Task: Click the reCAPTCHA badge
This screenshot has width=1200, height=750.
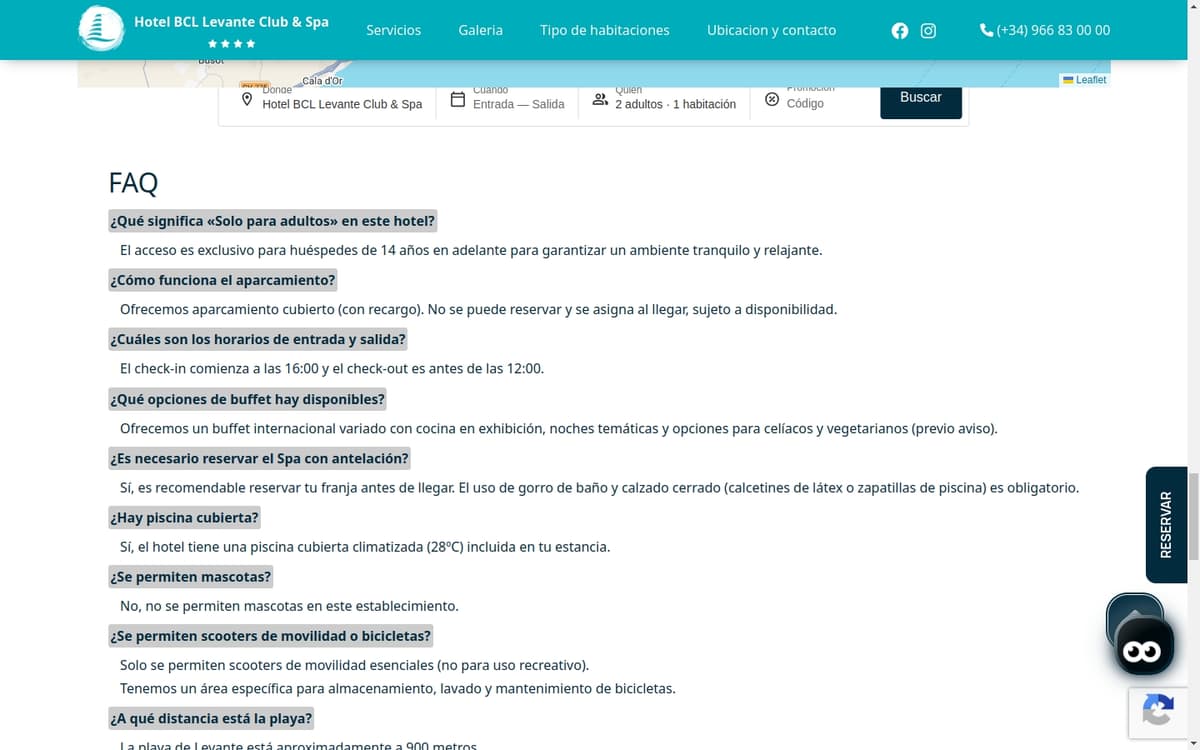Action: [1158, 712]
